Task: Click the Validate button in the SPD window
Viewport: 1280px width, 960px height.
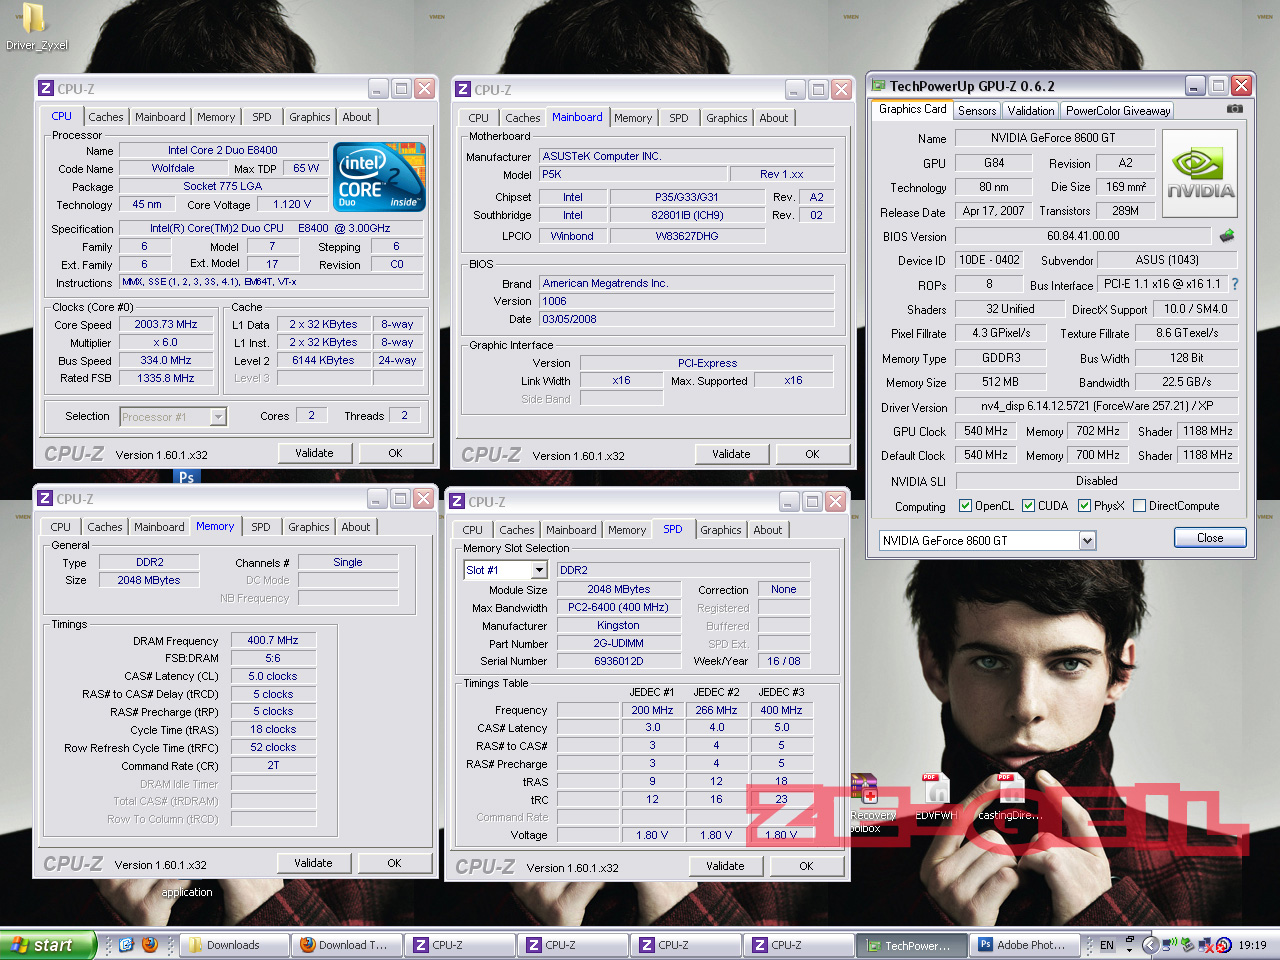Action: coord(725,866)
